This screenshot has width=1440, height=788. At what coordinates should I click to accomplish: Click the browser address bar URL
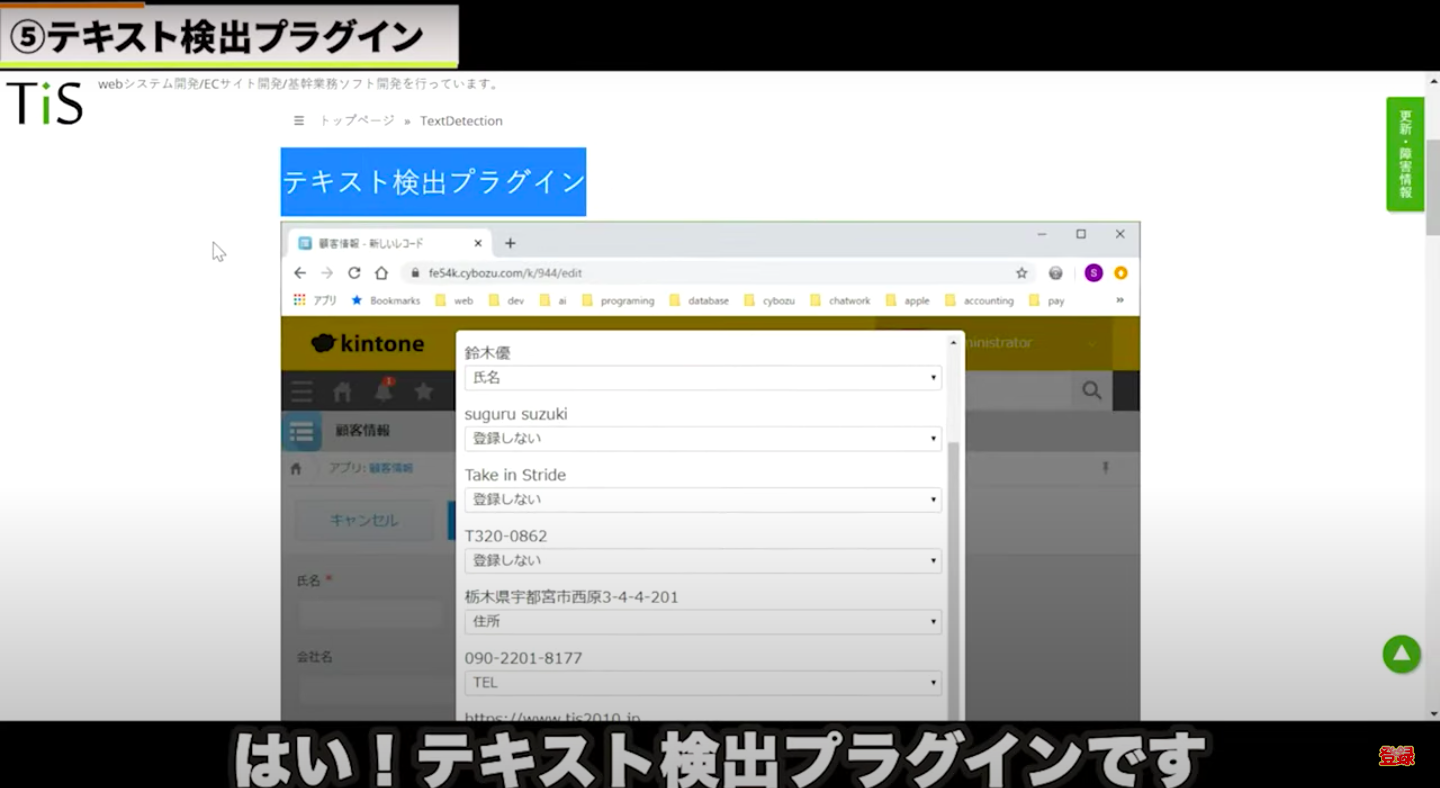click(x=505, y=273)
